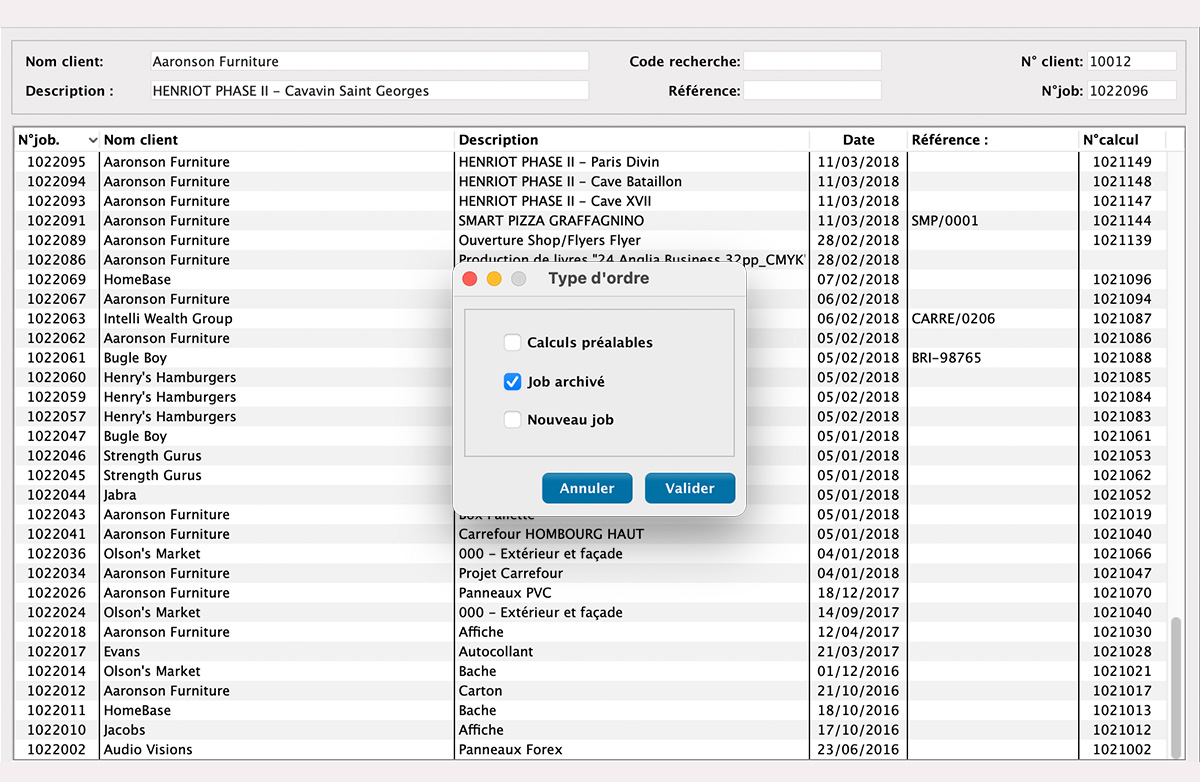Check the Calculs préalables checkbox

(512, 343)
